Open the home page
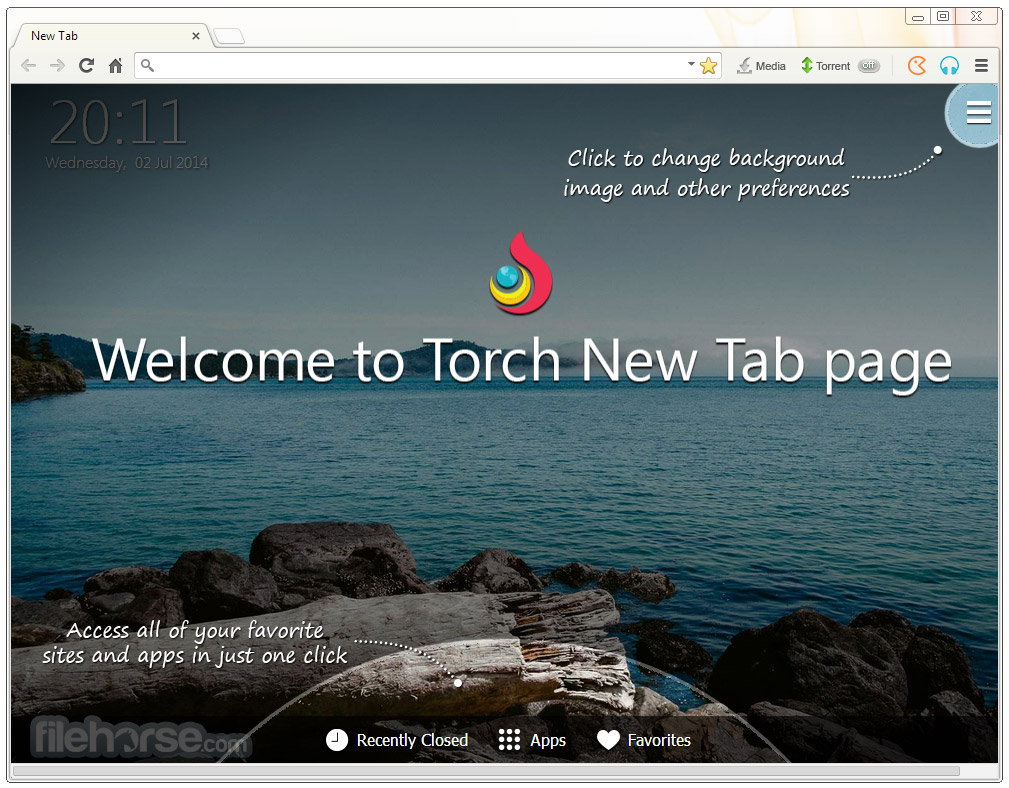 pos(115,66)
